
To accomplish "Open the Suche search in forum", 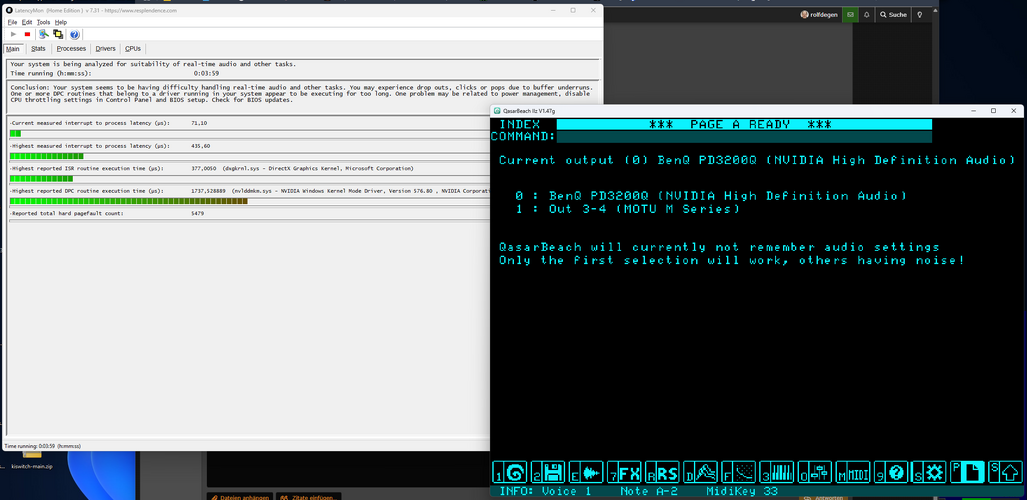I will [x=893, y=14].
